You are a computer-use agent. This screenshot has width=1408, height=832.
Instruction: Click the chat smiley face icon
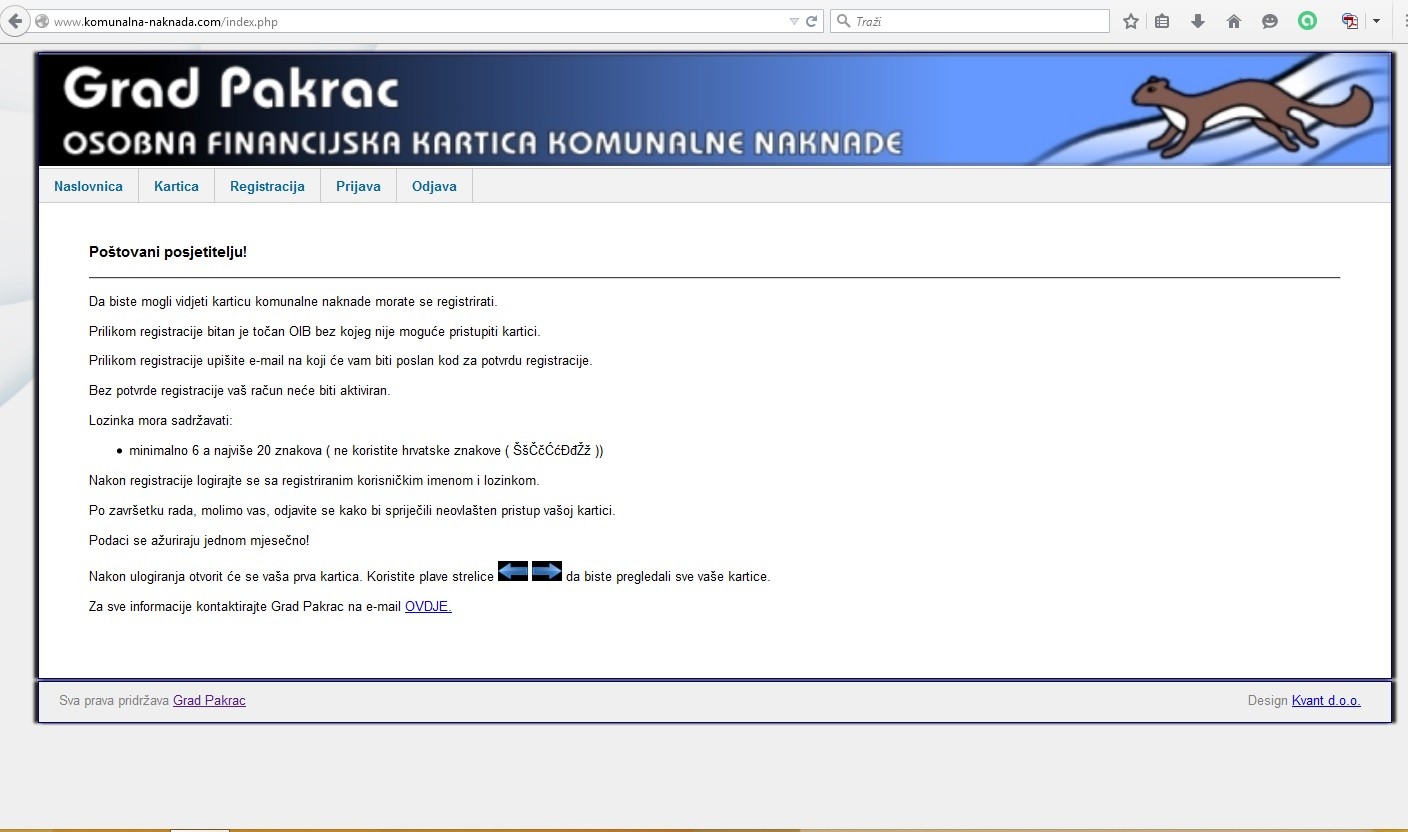pyautogui.click(x=1270, y=21)
